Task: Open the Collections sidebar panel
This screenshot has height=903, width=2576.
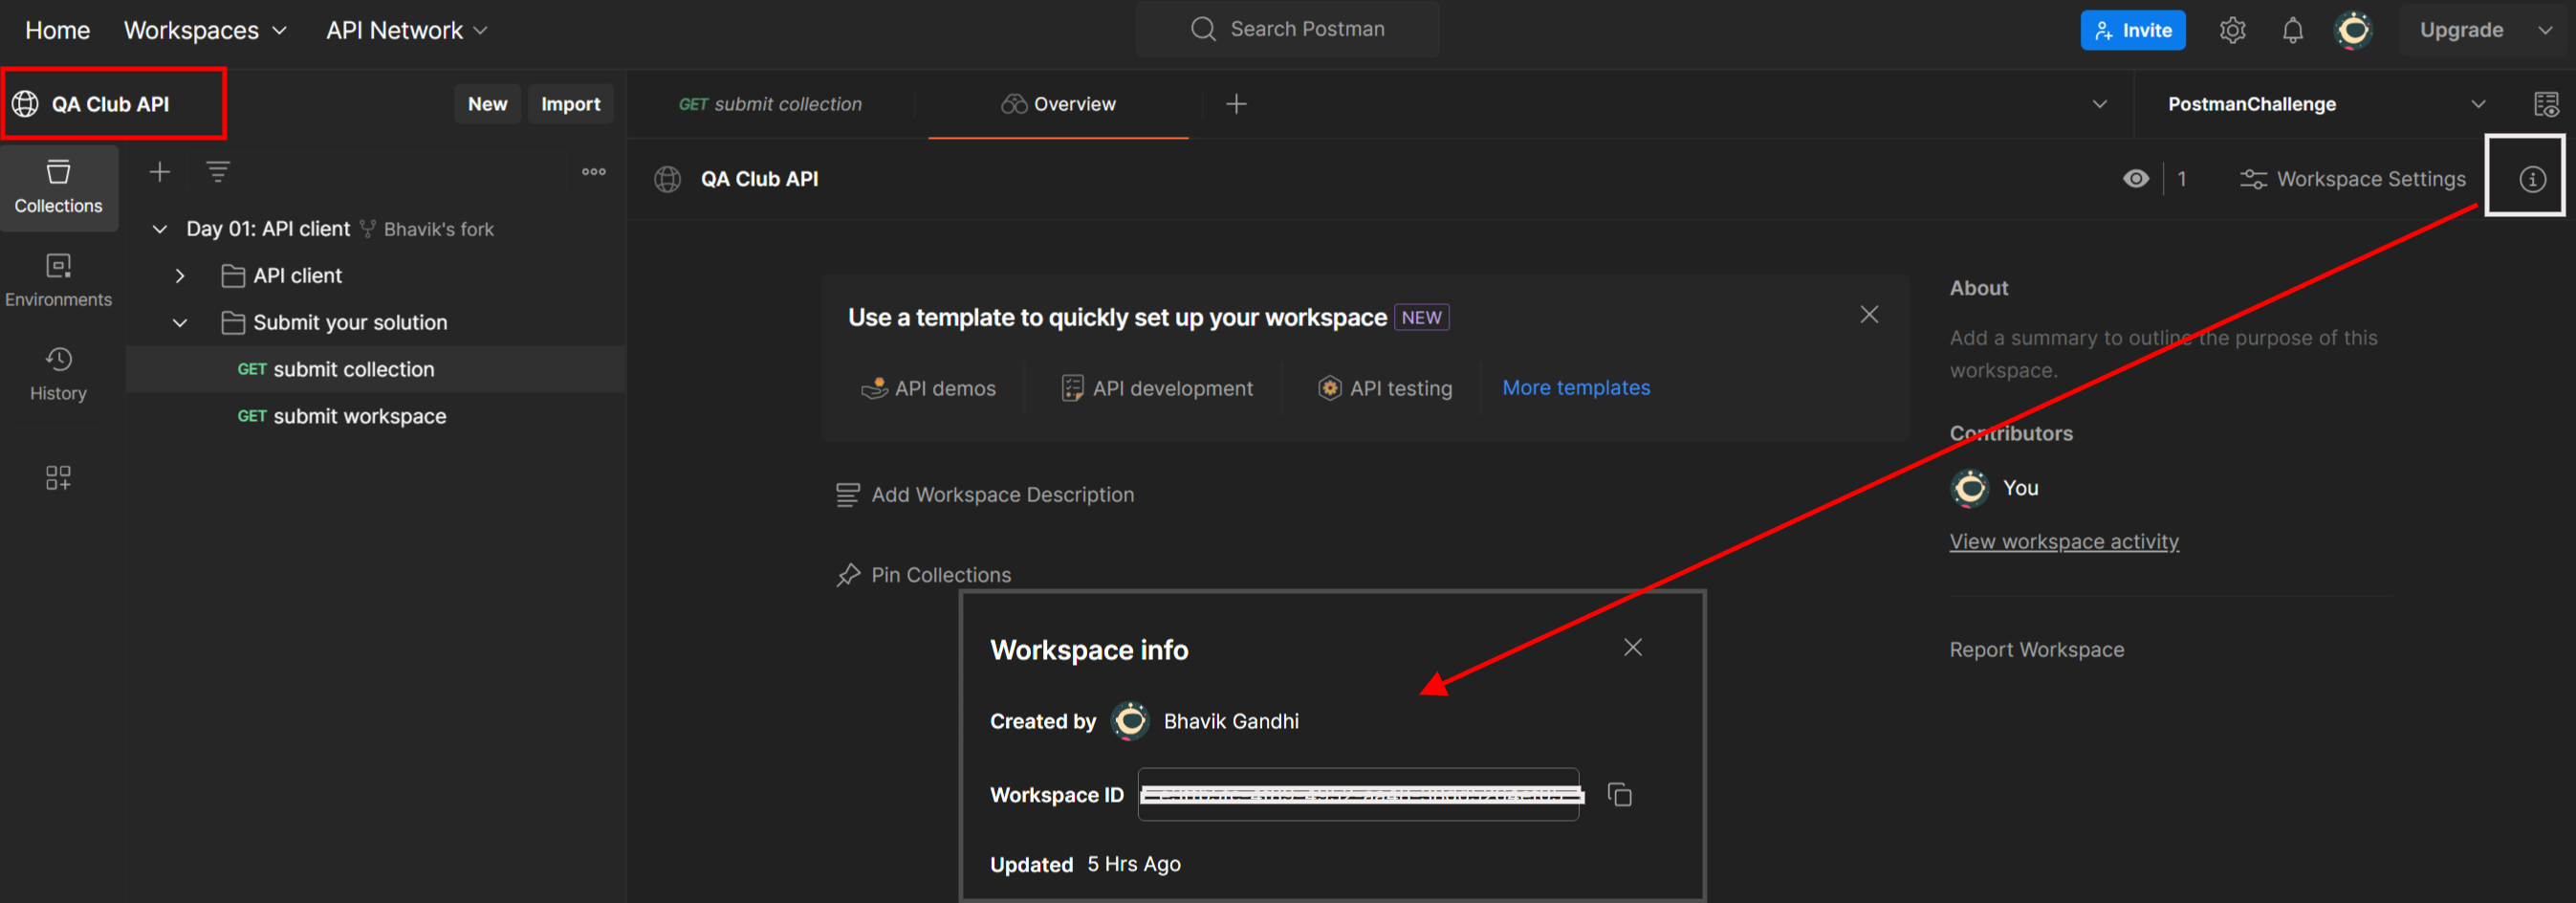Action: click(58, 187)
